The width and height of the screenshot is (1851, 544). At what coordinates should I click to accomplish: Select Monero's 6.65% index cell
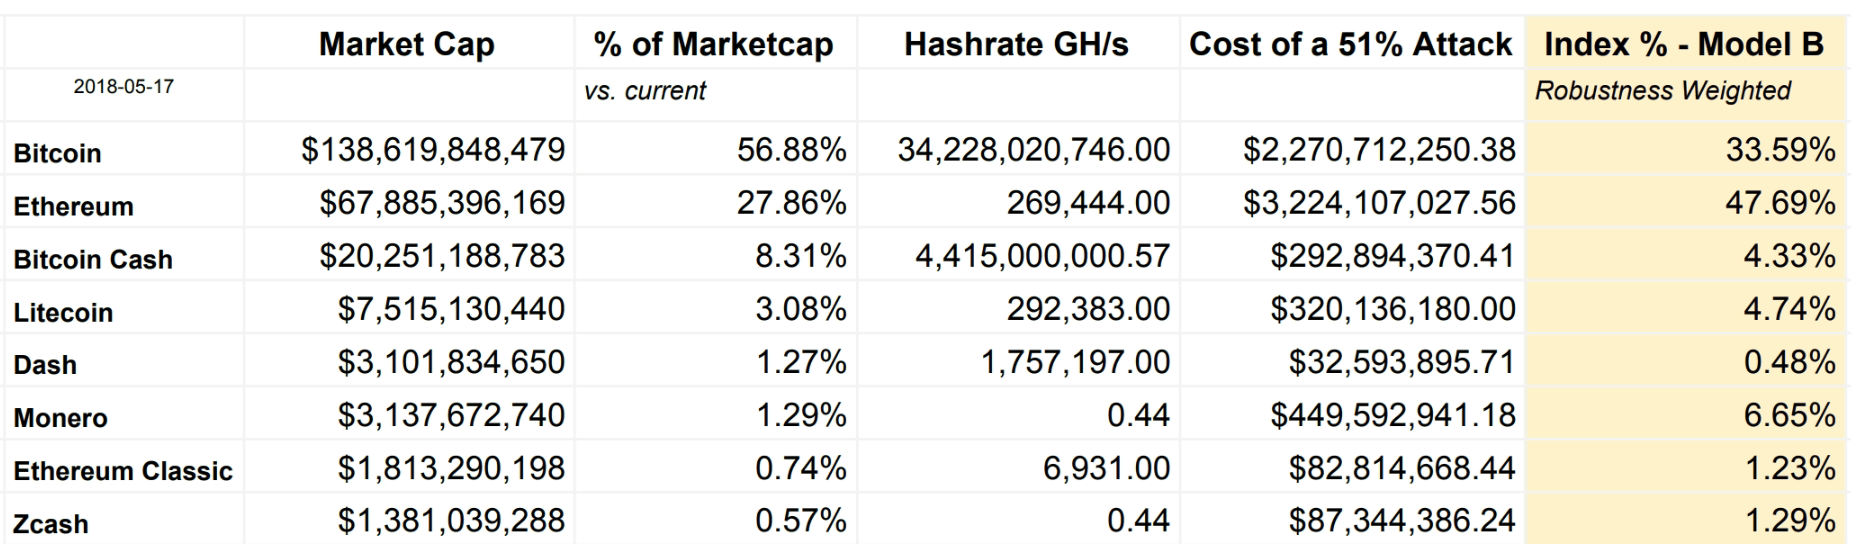[x=1789, y=415]
